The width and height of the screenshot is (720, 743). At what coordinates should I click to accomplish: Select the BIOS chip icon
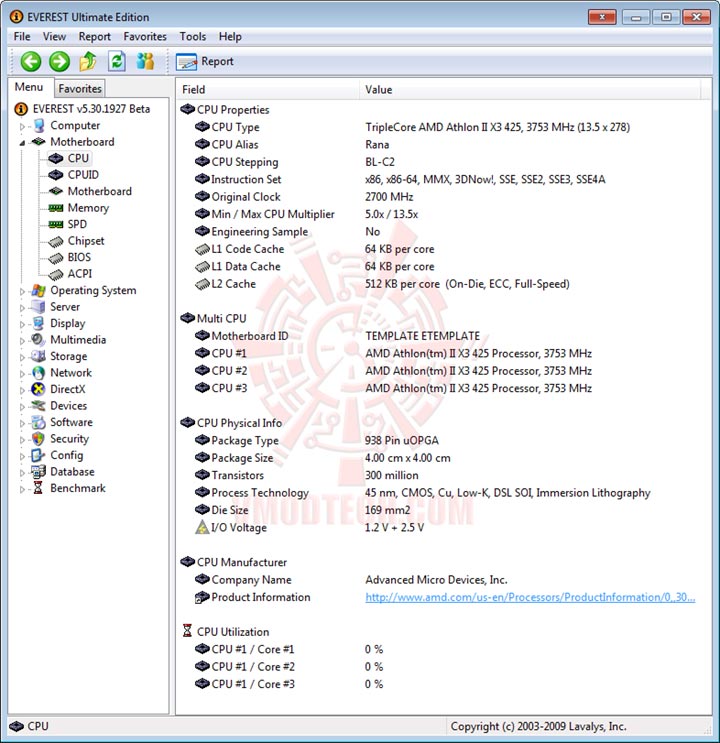point(56,258)
